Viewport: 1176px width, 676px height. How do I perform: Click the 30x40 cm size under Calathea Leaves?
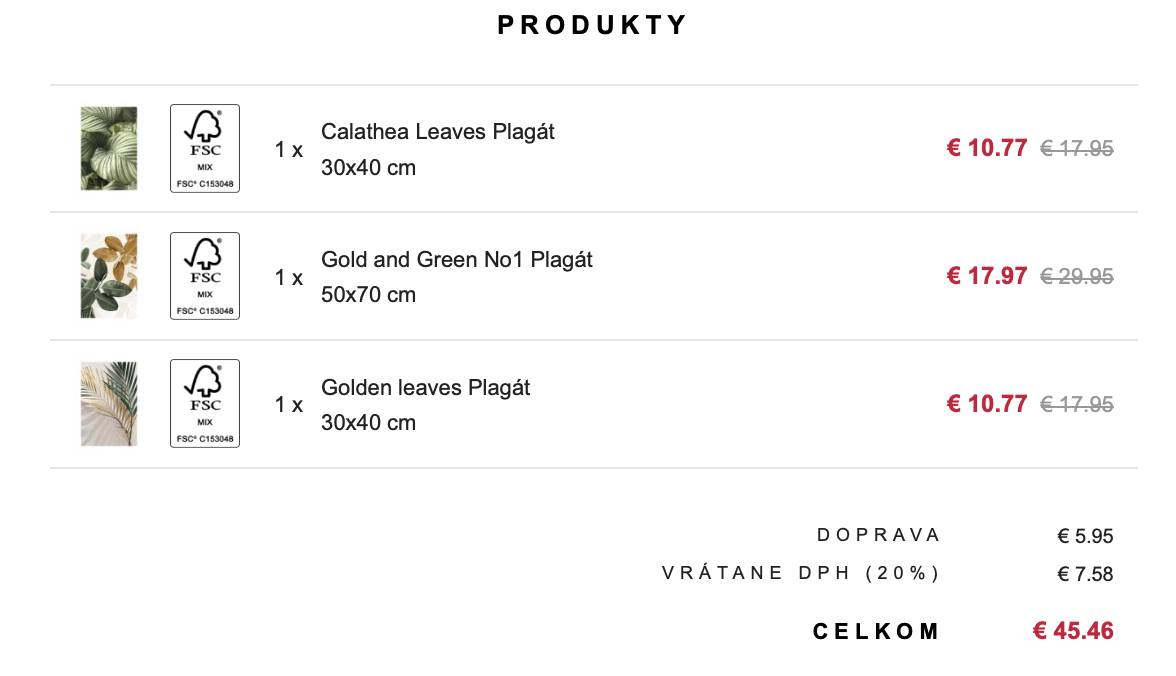coord(368,168)
